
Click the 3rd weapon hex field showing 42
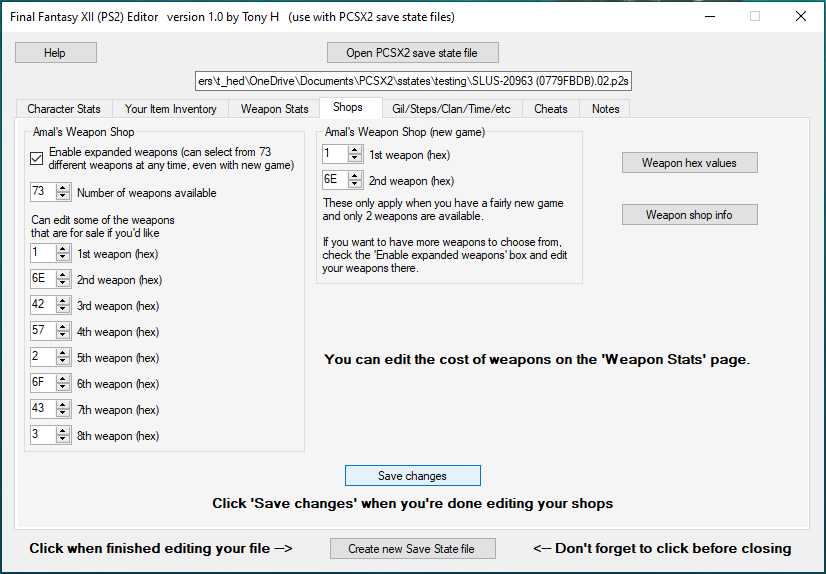tap(43, 305)
